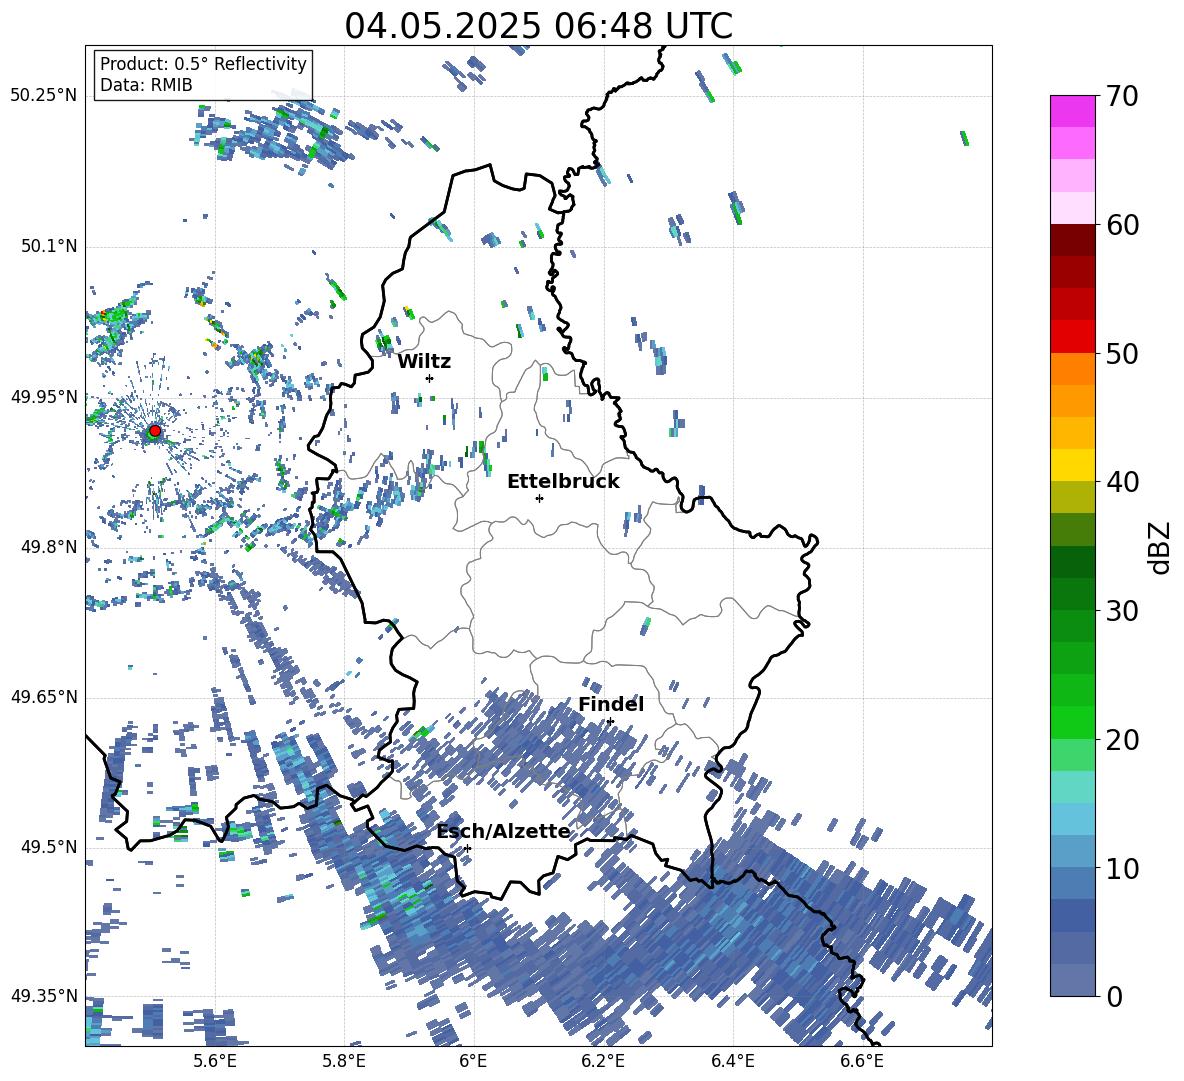The image size is (1184, 1081).
Task: Click the red radar site marker
Action: tap(155, 431)
